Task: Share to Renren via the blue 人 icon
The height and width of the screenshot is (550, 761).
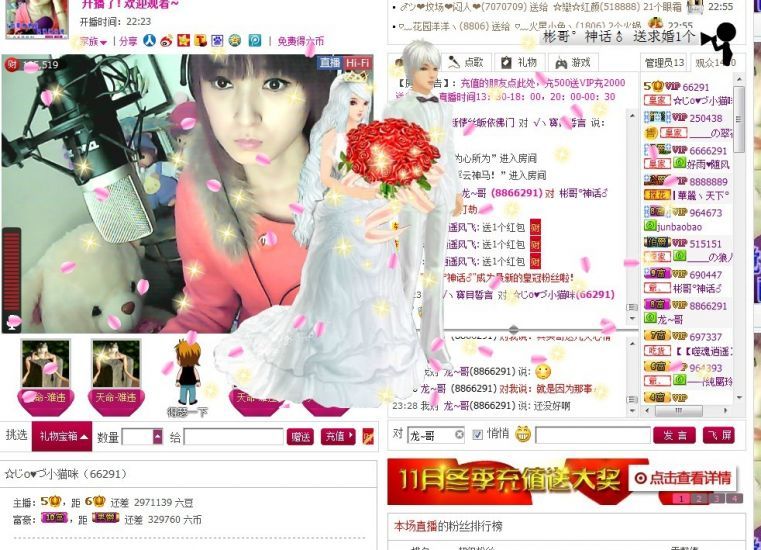Action: [x=149, y=41]
